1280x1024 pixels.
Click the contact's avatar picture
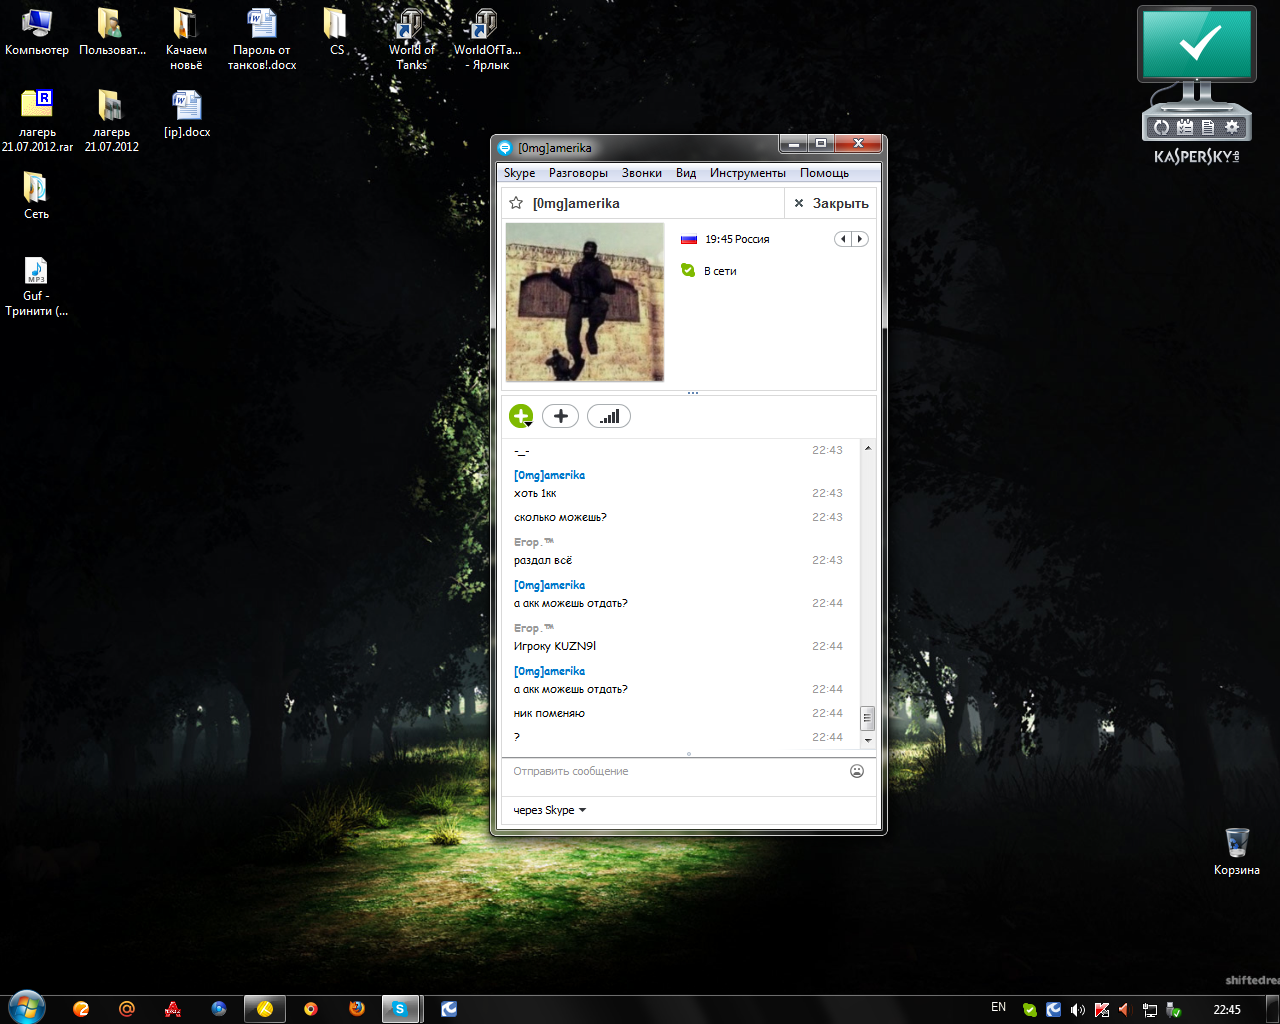585,302
